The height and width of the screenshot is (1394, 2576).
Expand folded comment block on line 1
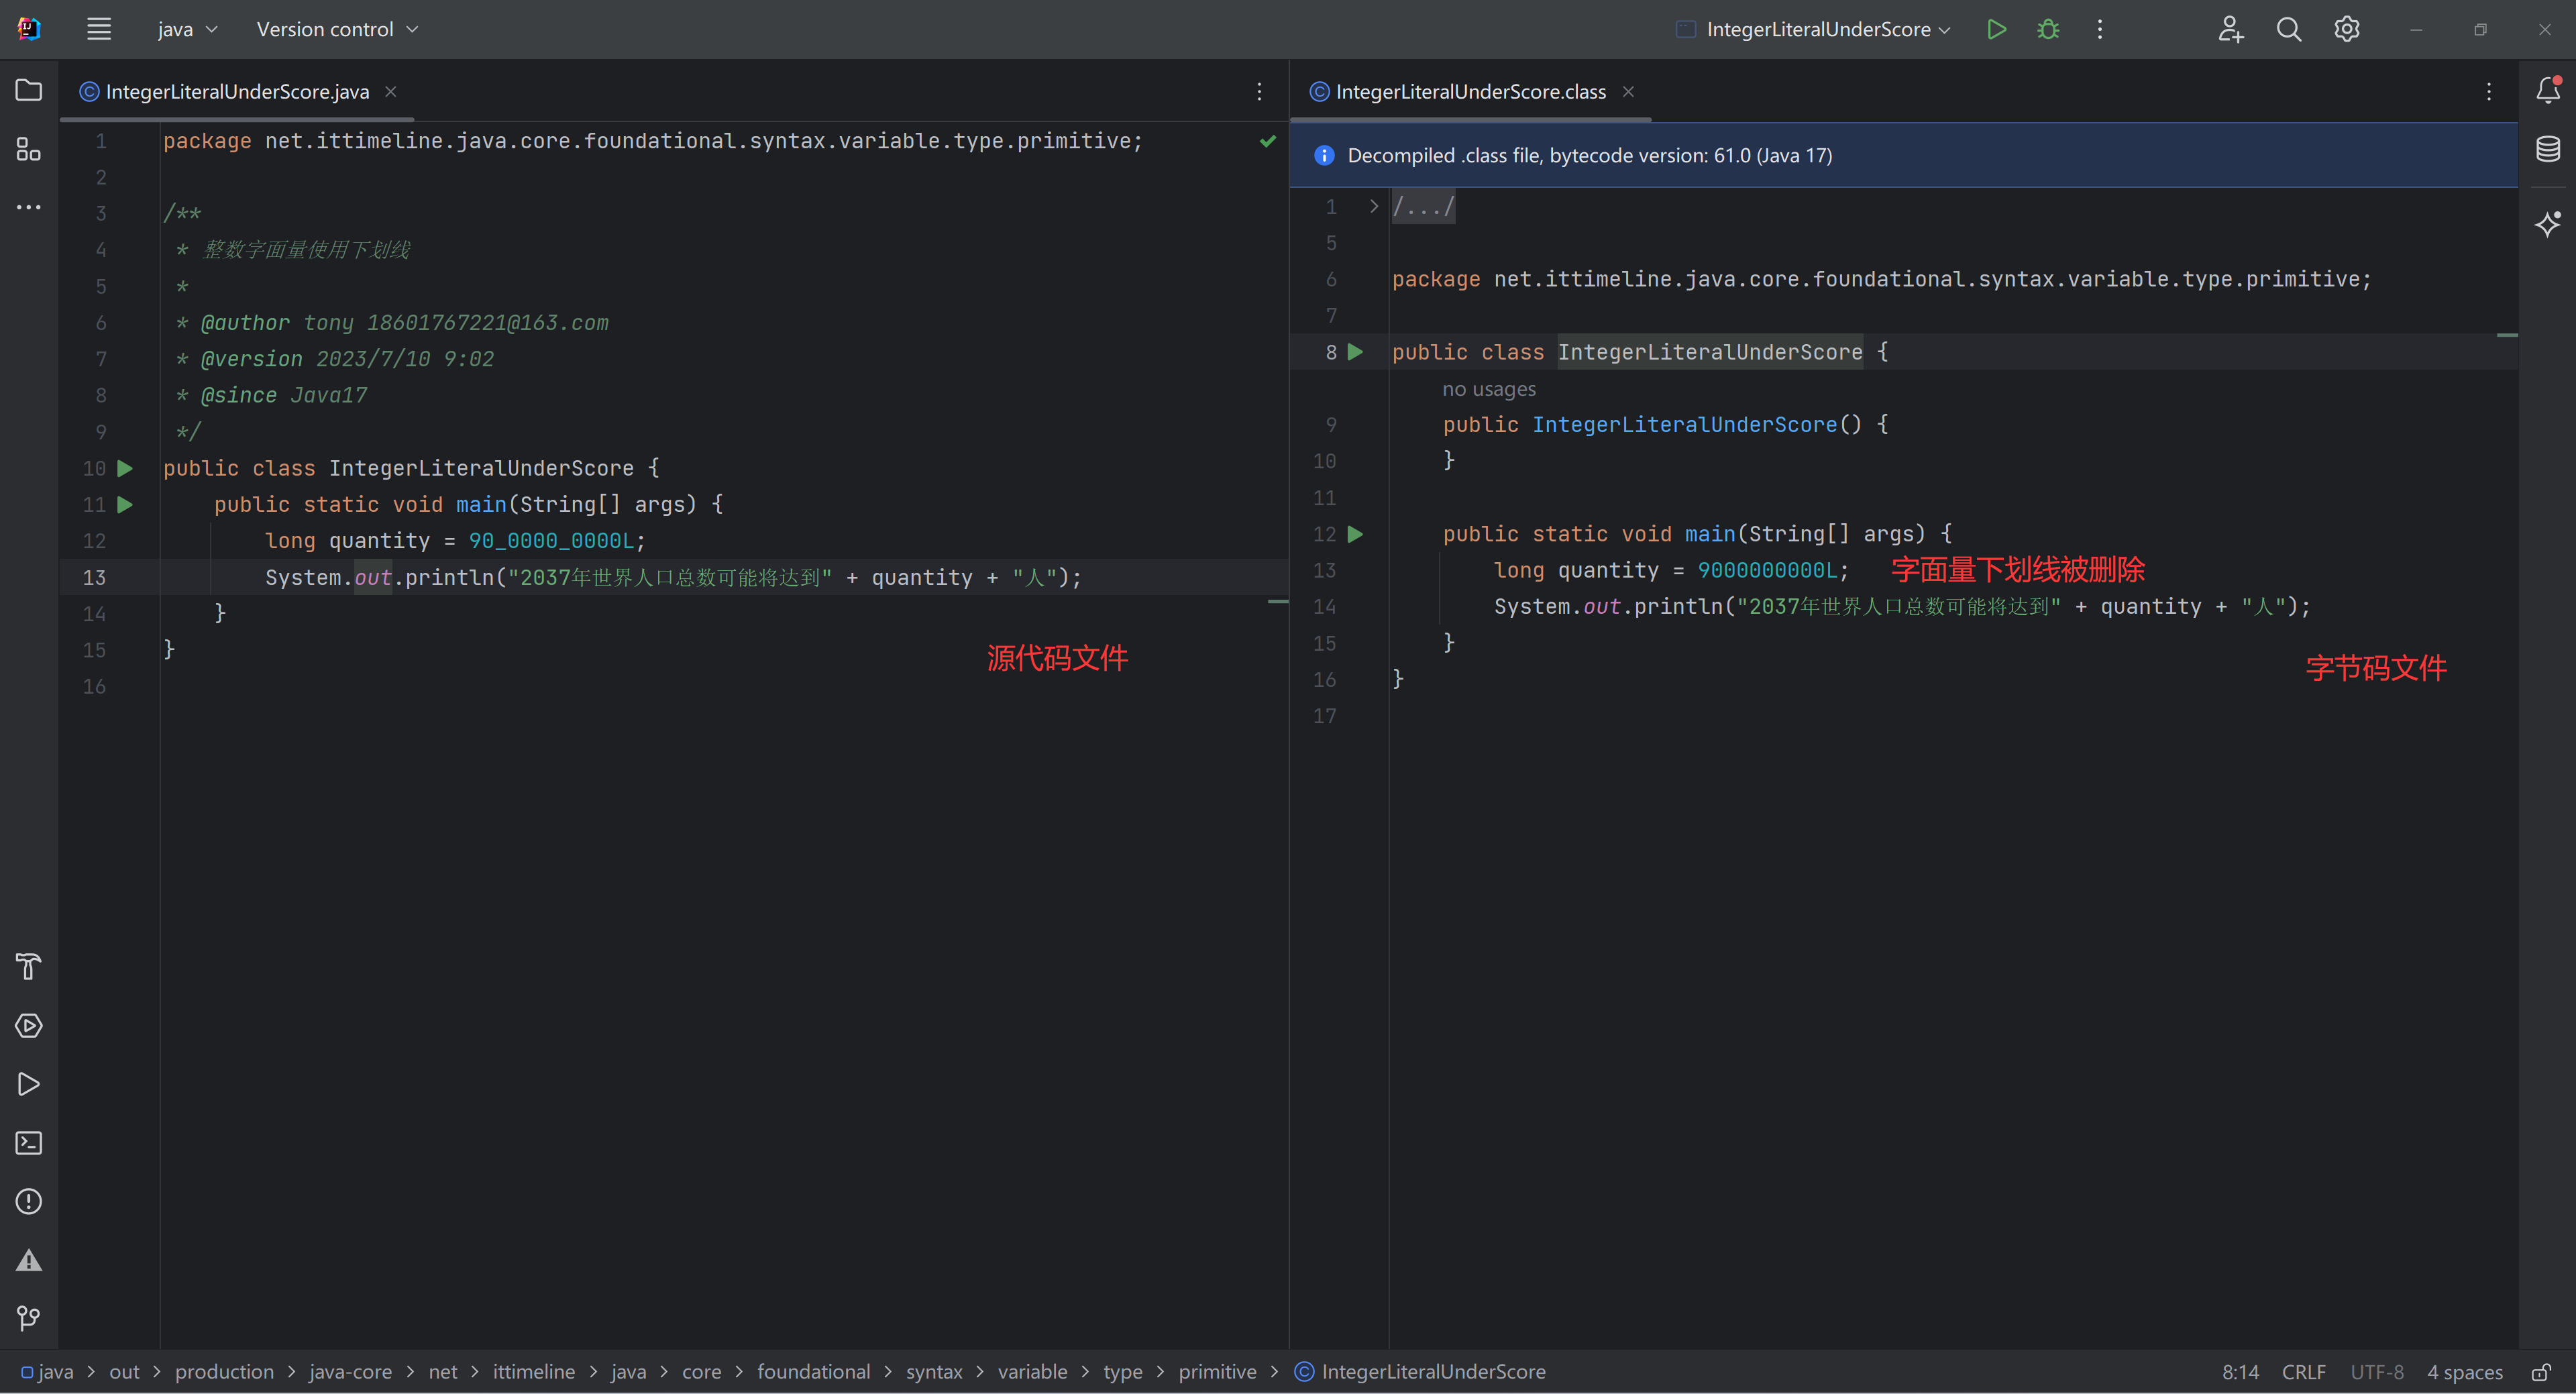(x=1373, y=206)
